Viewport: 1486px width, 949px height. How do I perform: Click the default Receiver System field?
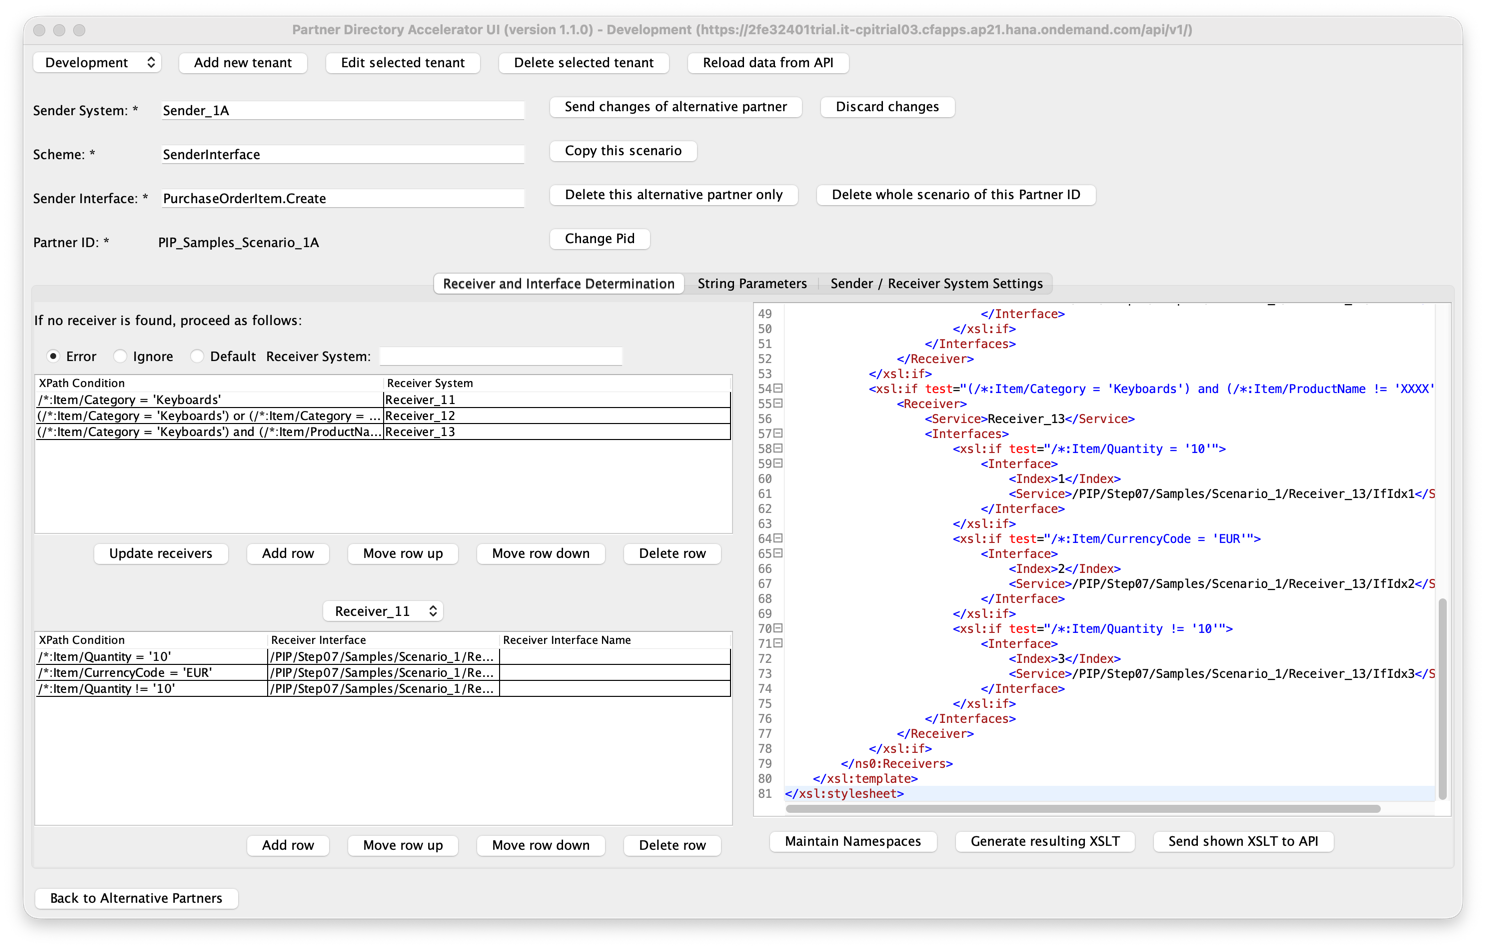click(x=501, y=356)
